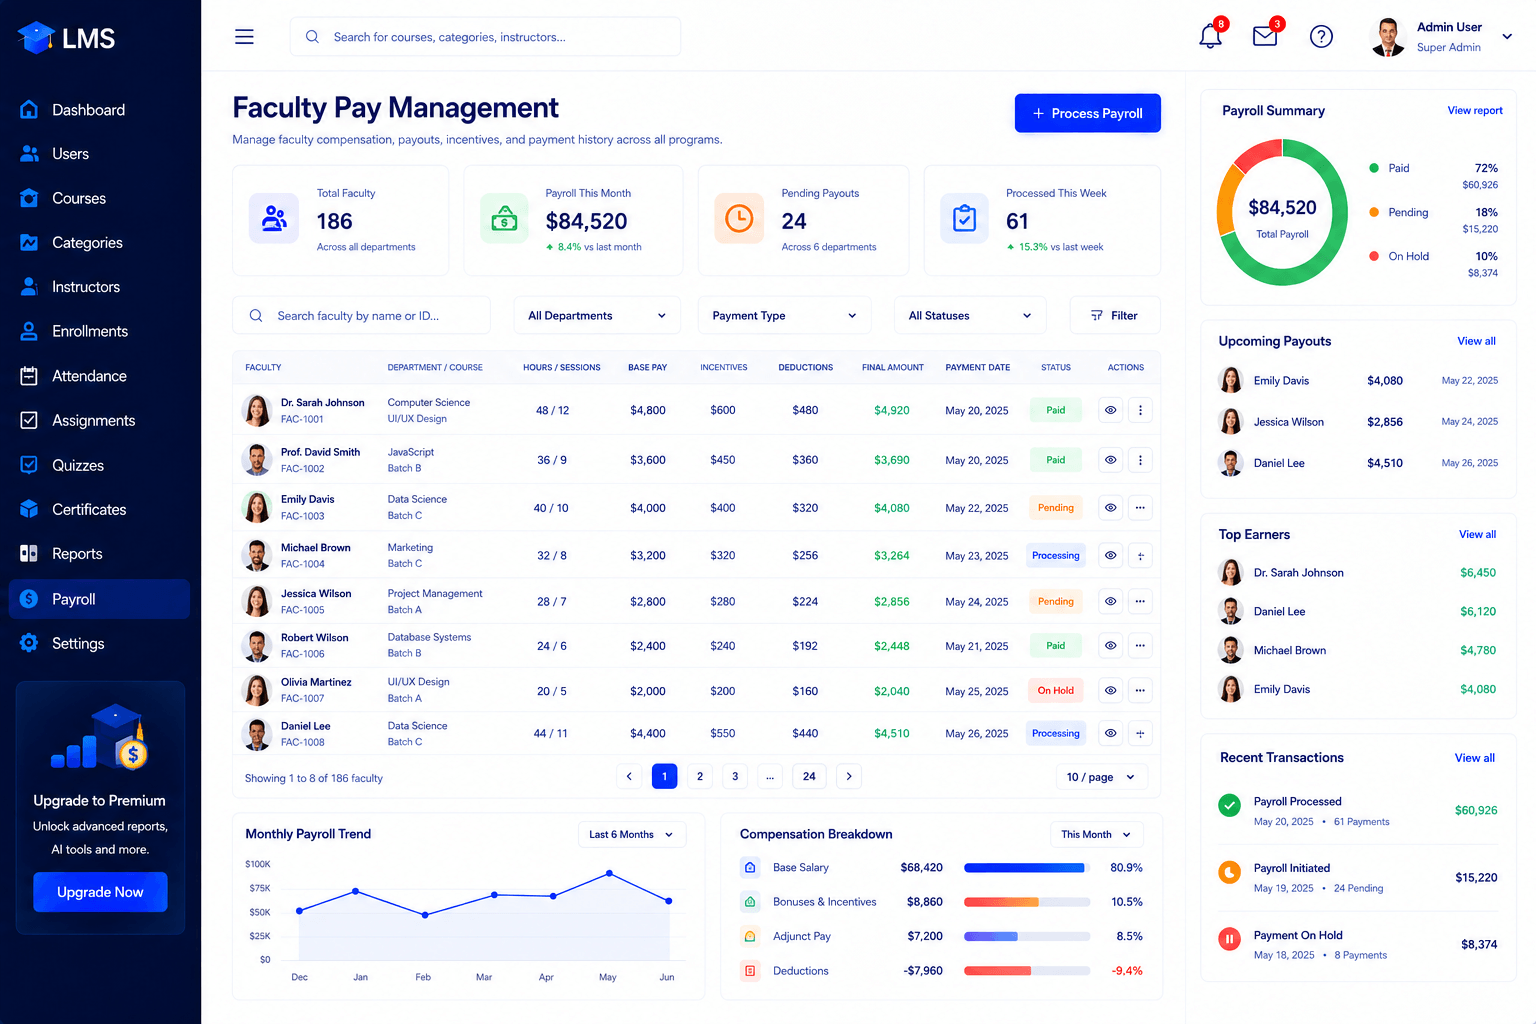Click the Bonuses & Incentives progress bar
1536x1024 pixels.
[1027, 902]
